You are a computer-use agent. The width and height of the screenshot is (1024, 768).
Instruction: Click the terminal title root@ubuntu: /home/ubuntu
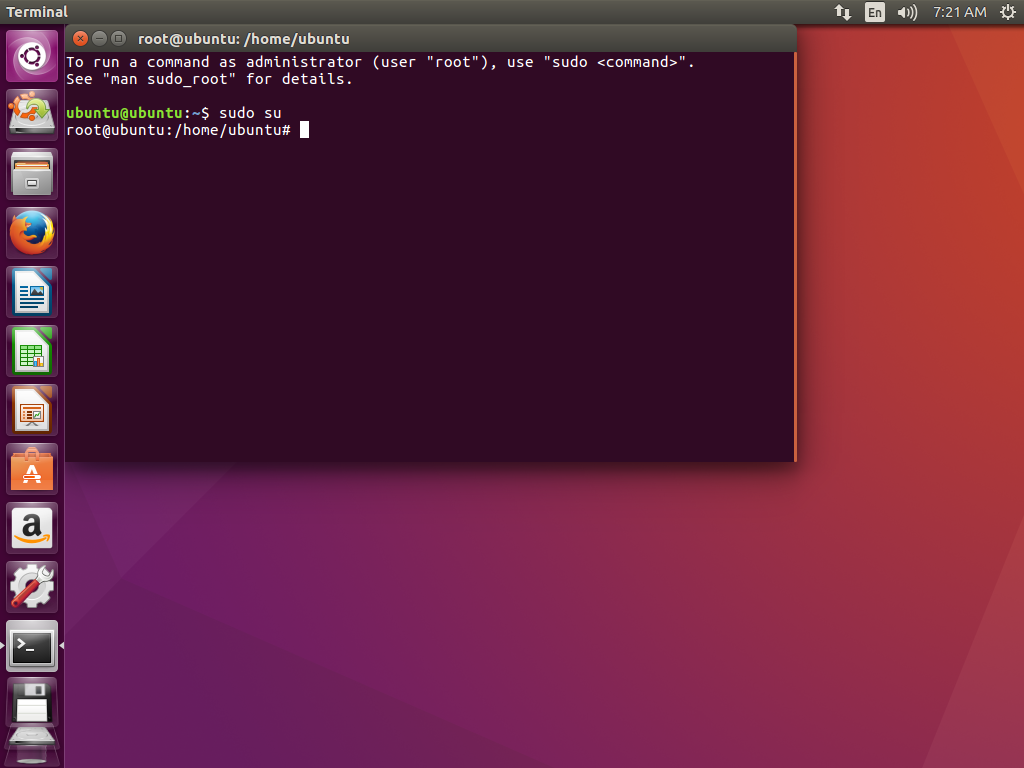[x=244, y=39]
